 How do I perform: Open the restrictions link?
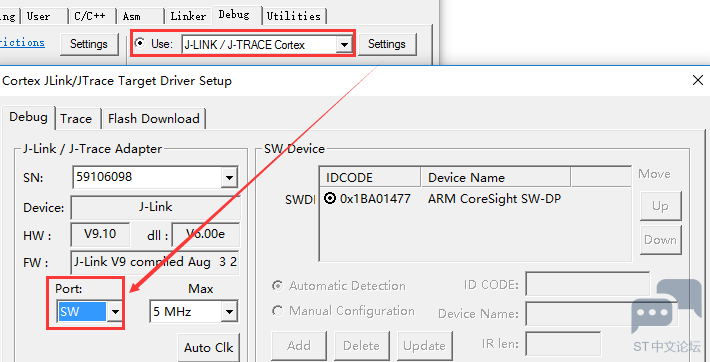click(x=22, y=43)
